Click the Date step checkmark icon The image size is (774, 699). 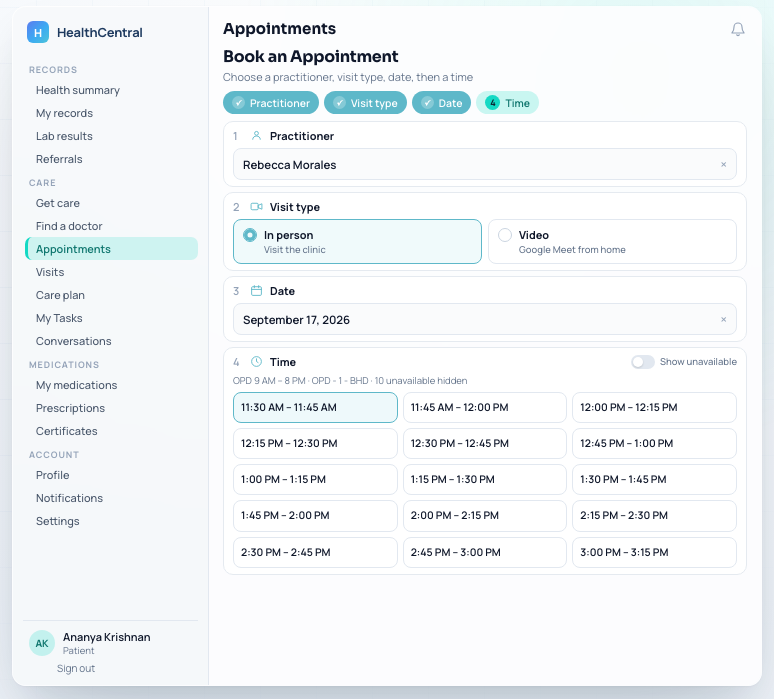(427, 103)
